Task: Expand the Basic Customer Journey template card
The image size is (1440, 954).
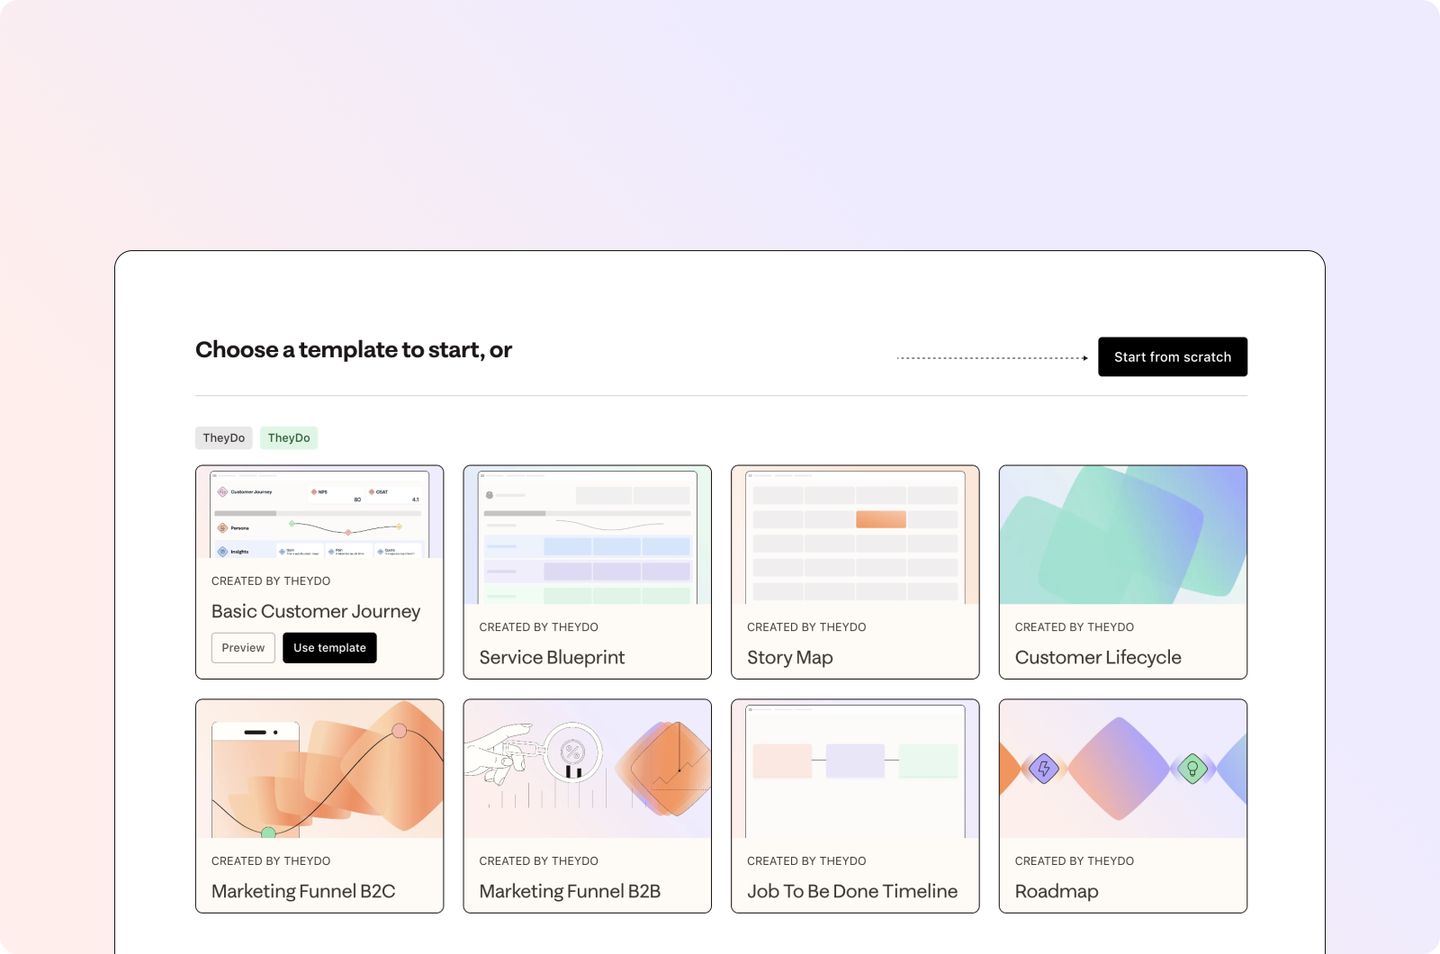Action: coord(319,611)
